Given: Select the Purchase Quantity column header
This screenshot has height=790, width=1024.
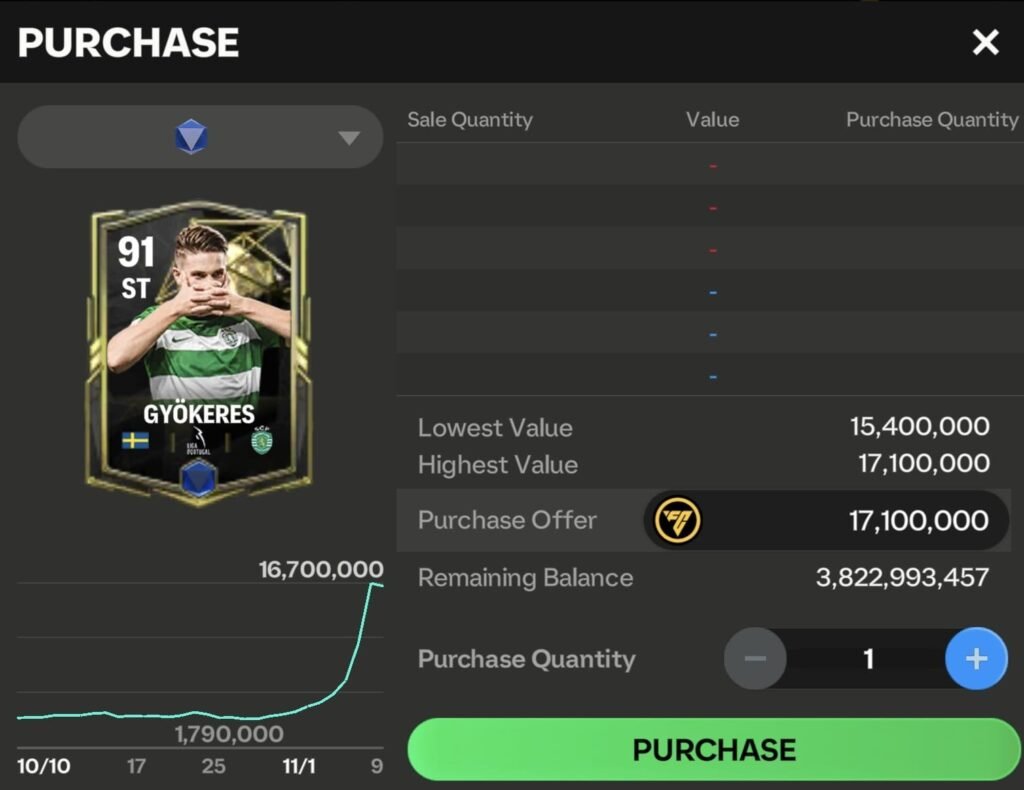Looking at the screenshot, I should [x=931, y=119].
